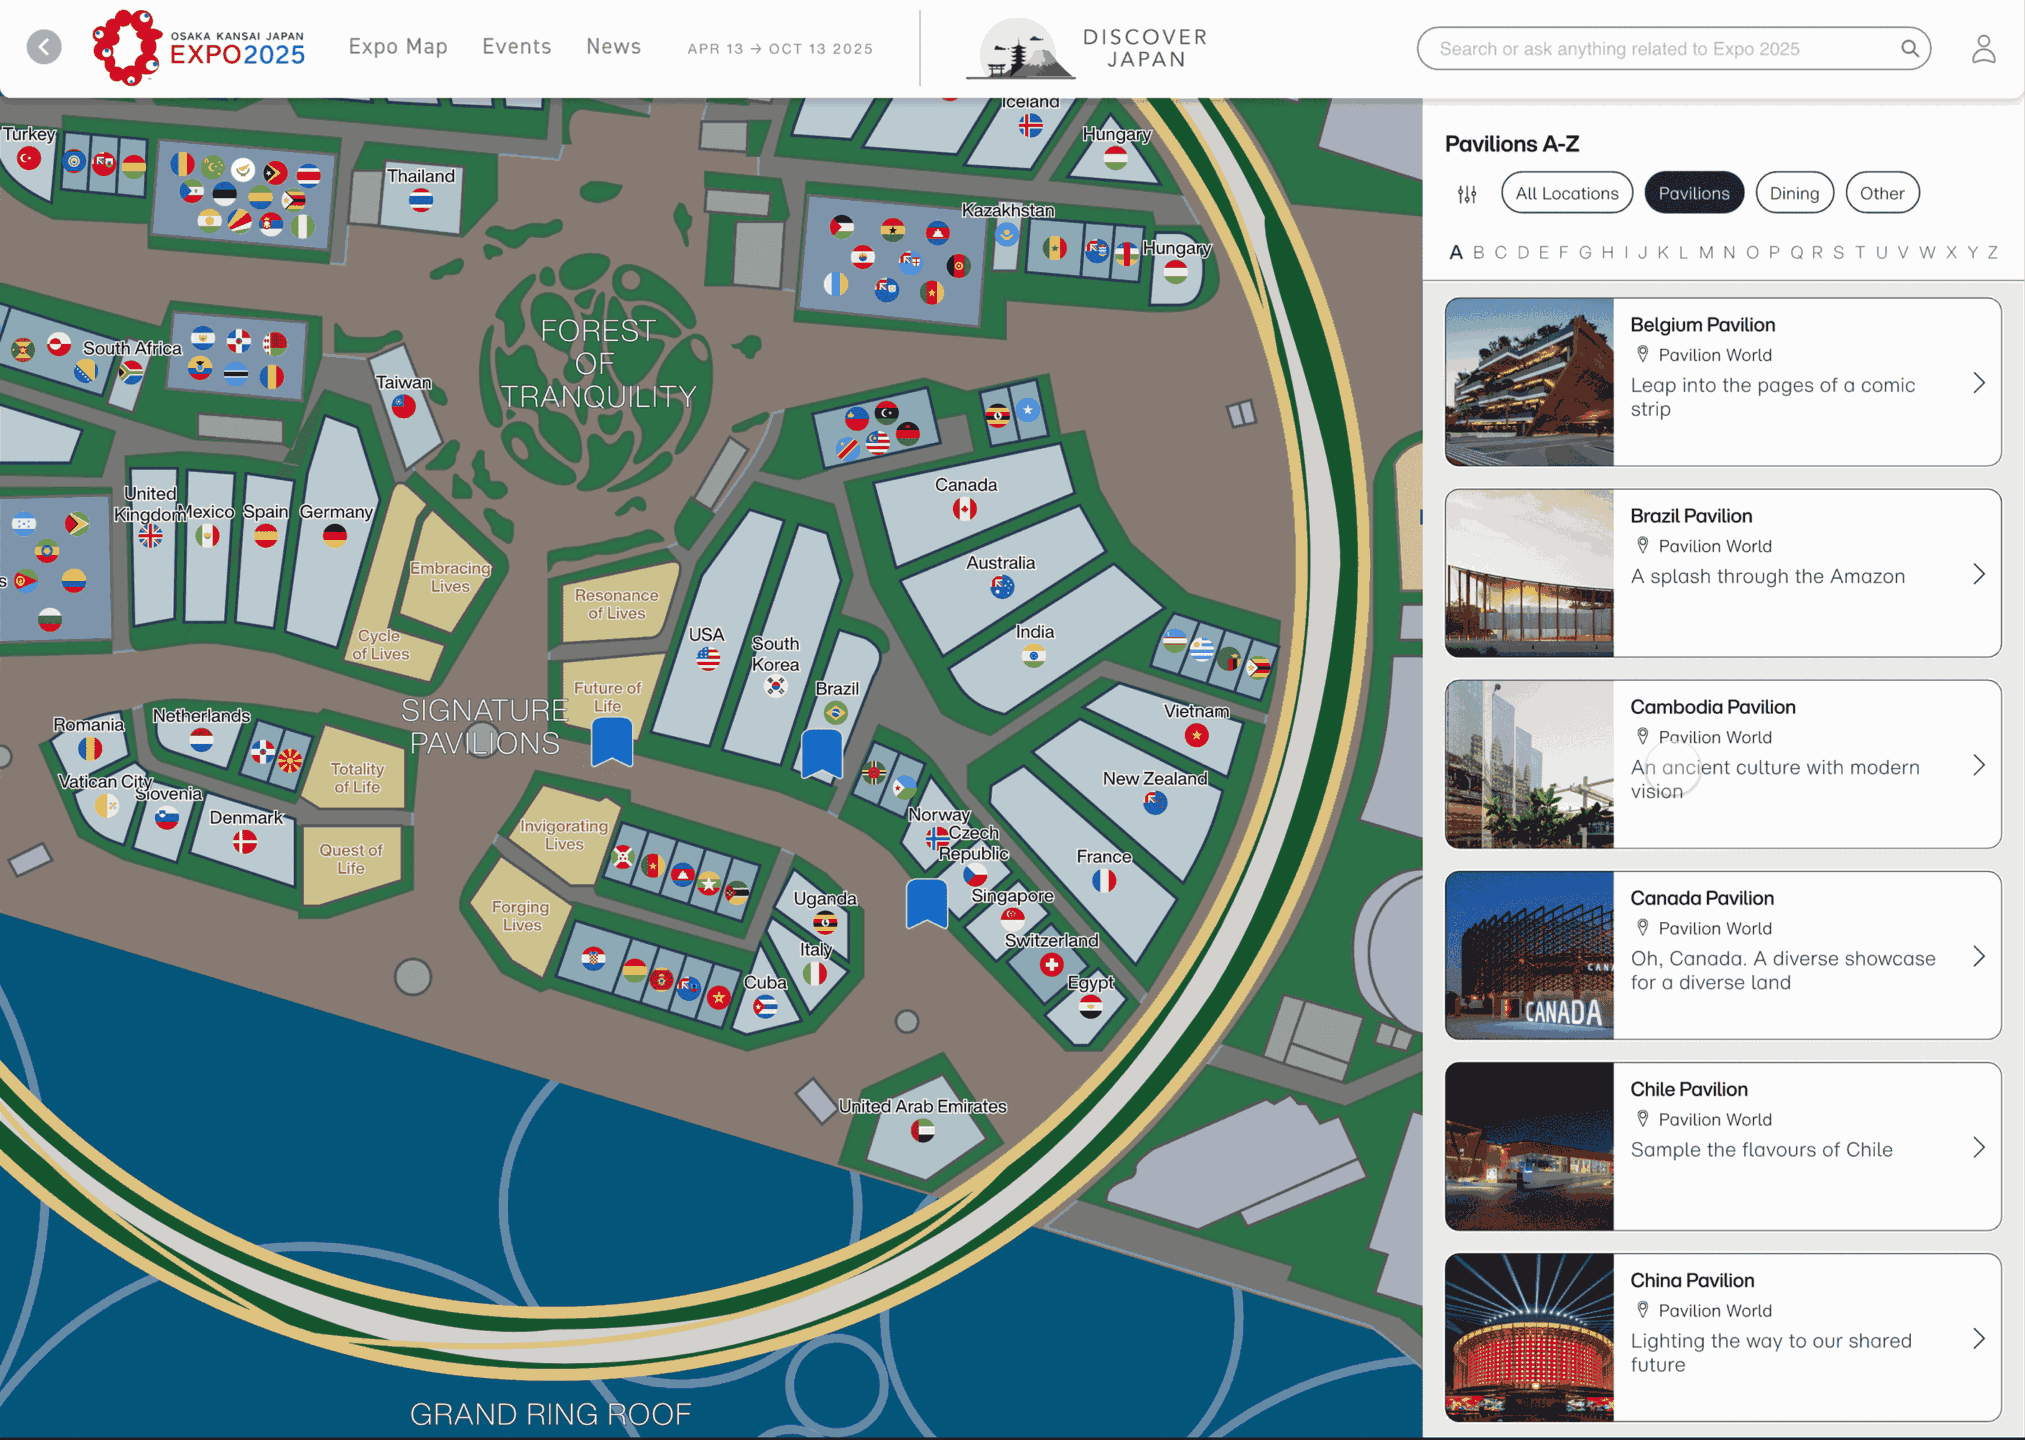
Task: Open Chile Pavilion details chevron
Action: click(1979, 1148)
